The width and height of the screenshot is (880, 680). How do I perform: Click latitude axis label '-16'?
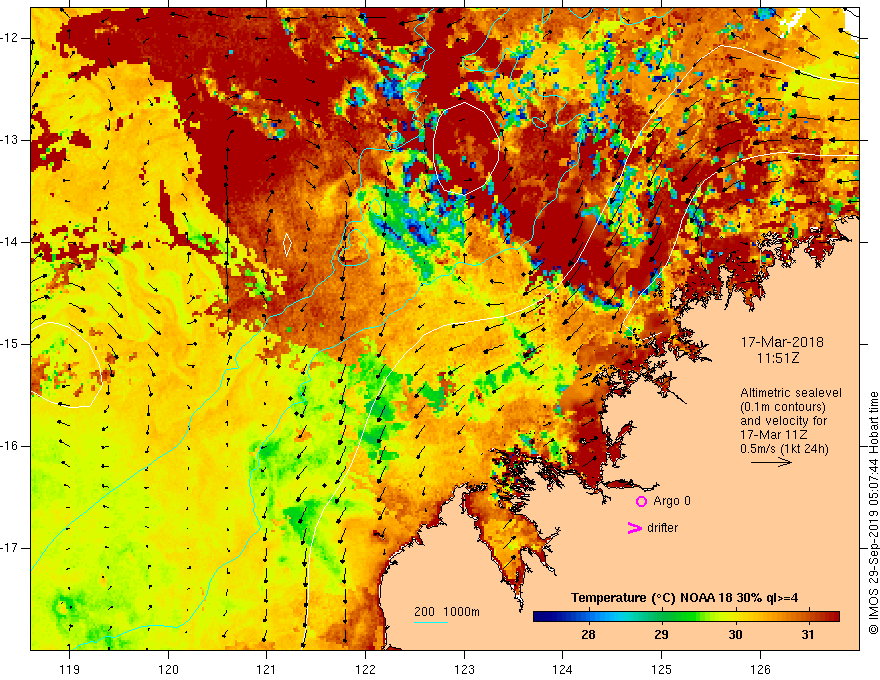pyautogui.click(x=10, y=446)
